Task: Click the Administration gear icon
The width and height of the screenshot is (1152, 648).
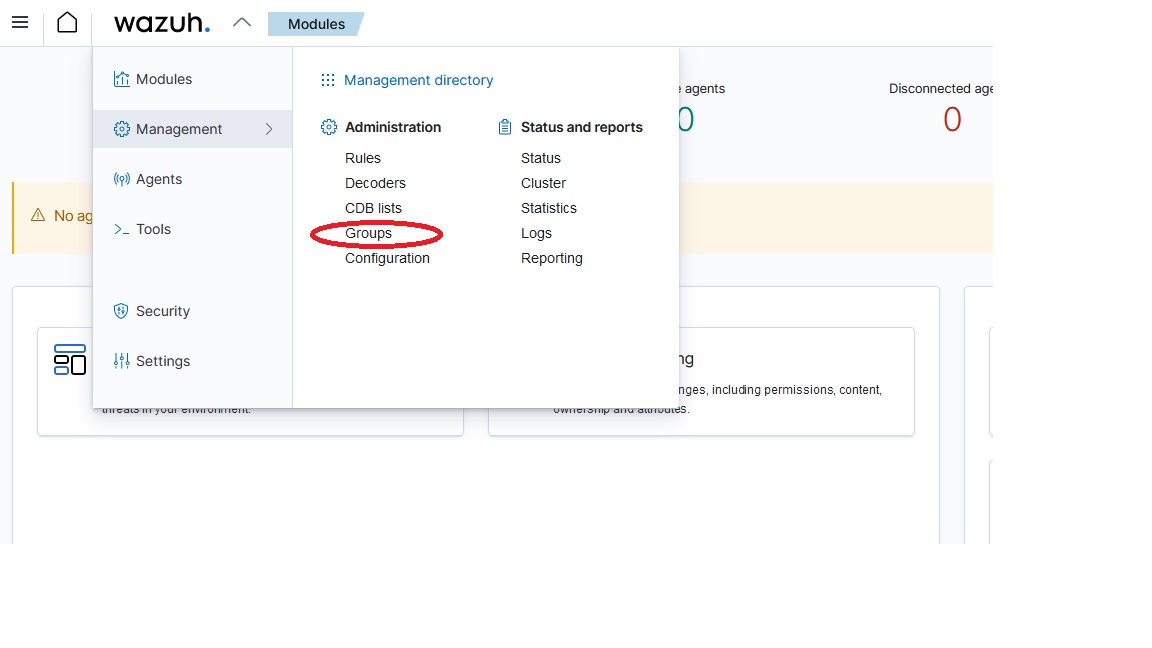Action: [x=328, y=127]
